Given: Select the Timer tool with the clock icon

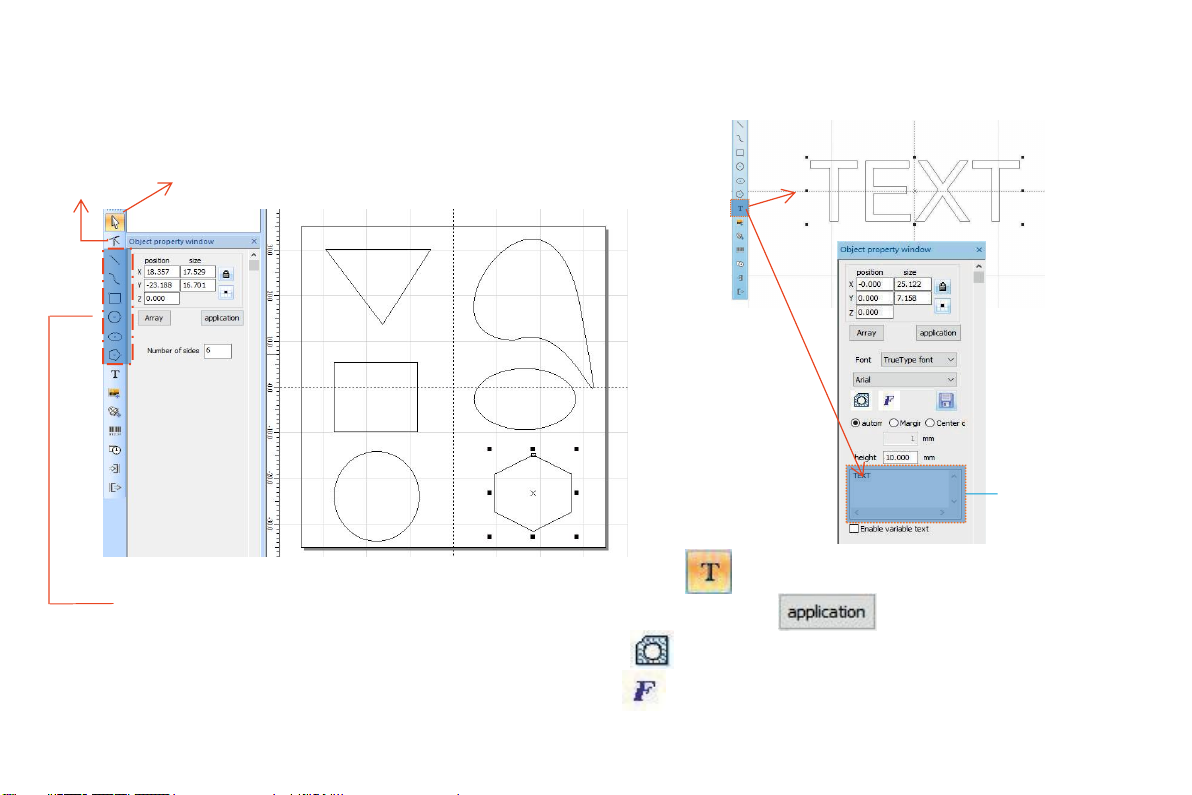Looking at the screenshot, I should tap(115, 450).
